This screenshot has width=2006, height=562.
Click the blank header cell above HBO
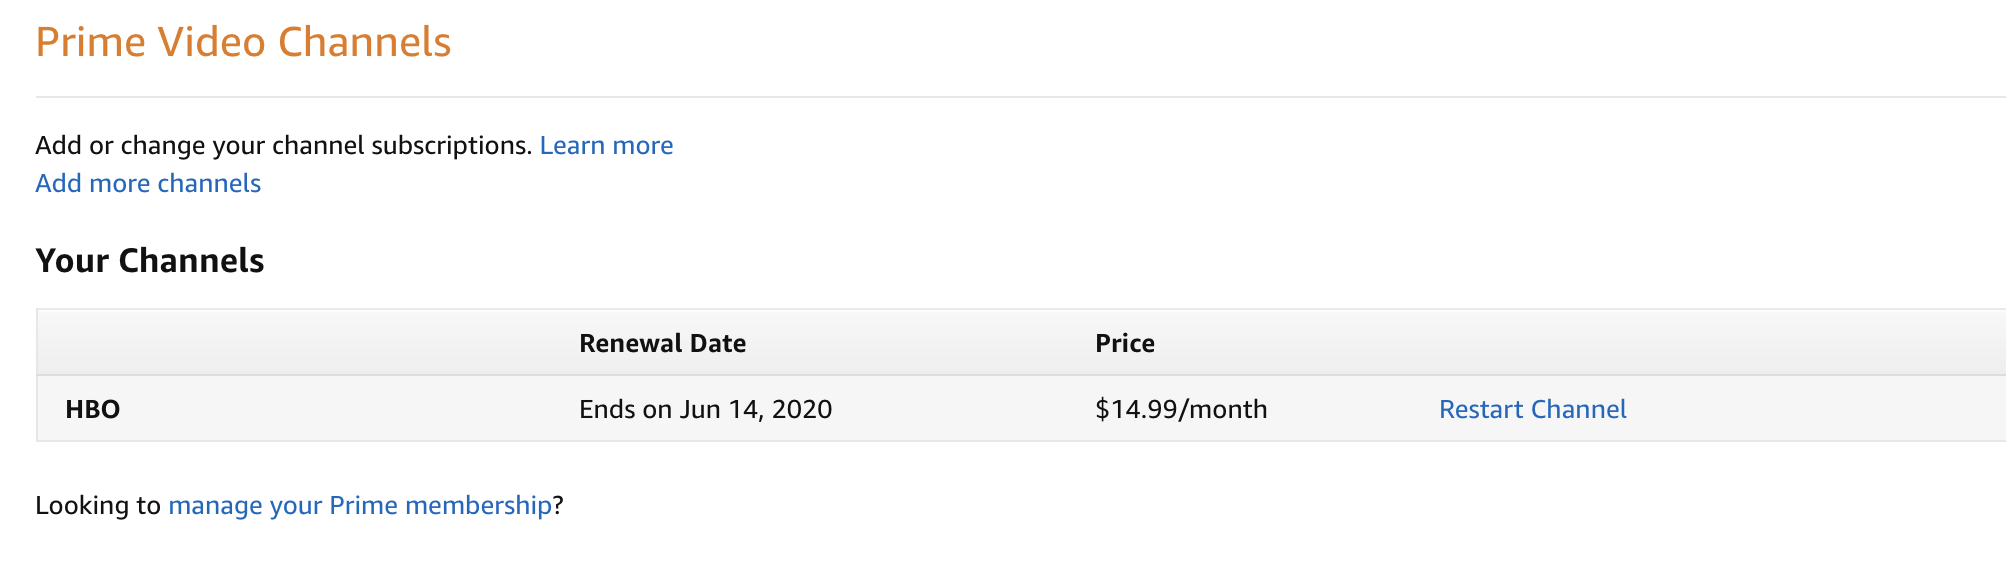pos(300,343)
